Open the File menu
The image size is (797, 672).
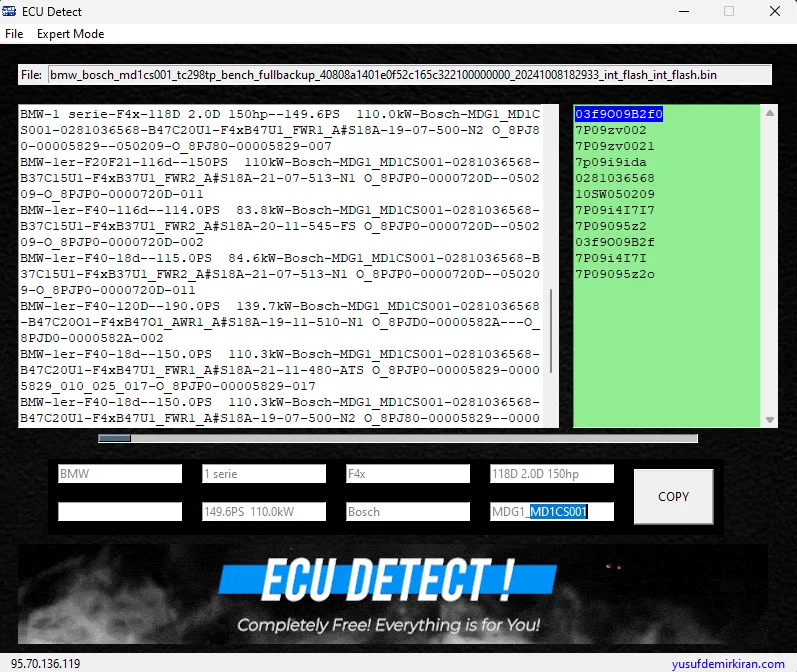14,34
